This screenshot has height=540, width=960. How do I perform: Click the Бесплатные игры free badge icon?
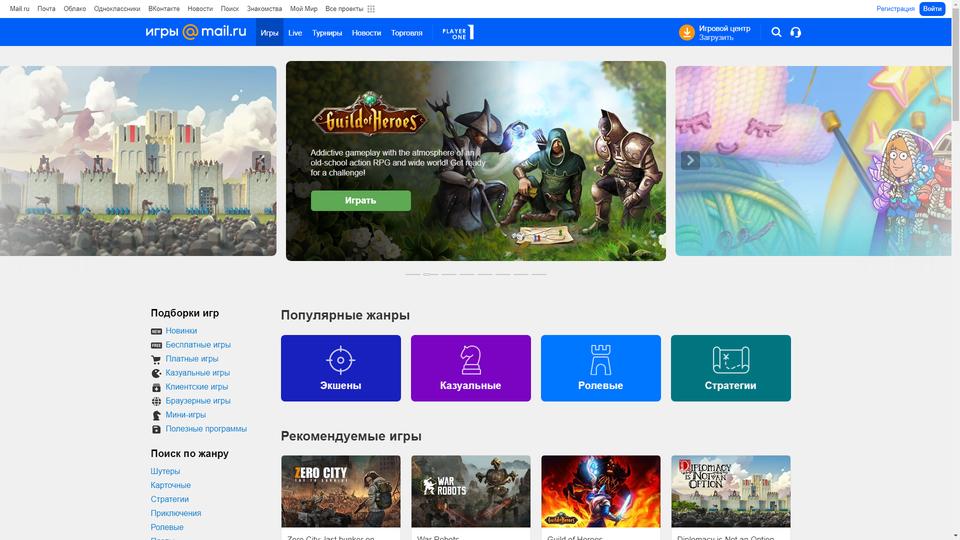coord(156,345)
